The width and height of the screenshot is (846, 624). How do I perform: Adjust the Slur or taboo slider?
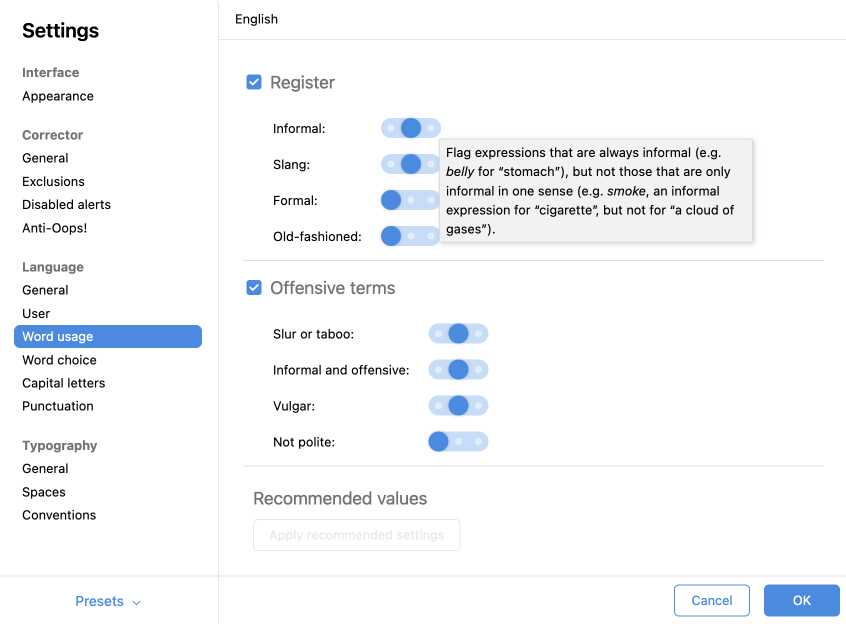[x=458, y=334]
